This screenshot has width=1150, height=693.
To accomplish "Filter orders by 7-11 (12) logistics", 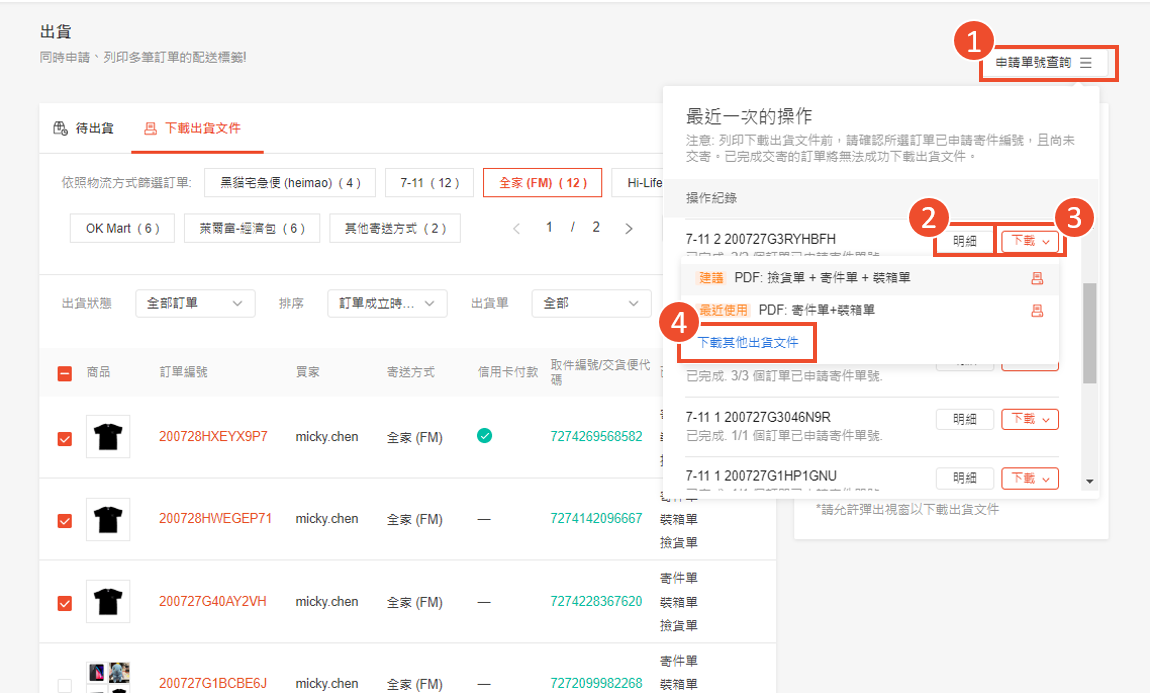I will pos(429,183).
